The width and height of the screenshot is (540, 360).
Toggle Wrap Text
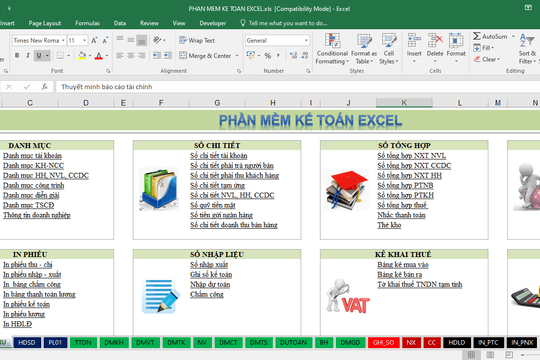tap(197, 40)
